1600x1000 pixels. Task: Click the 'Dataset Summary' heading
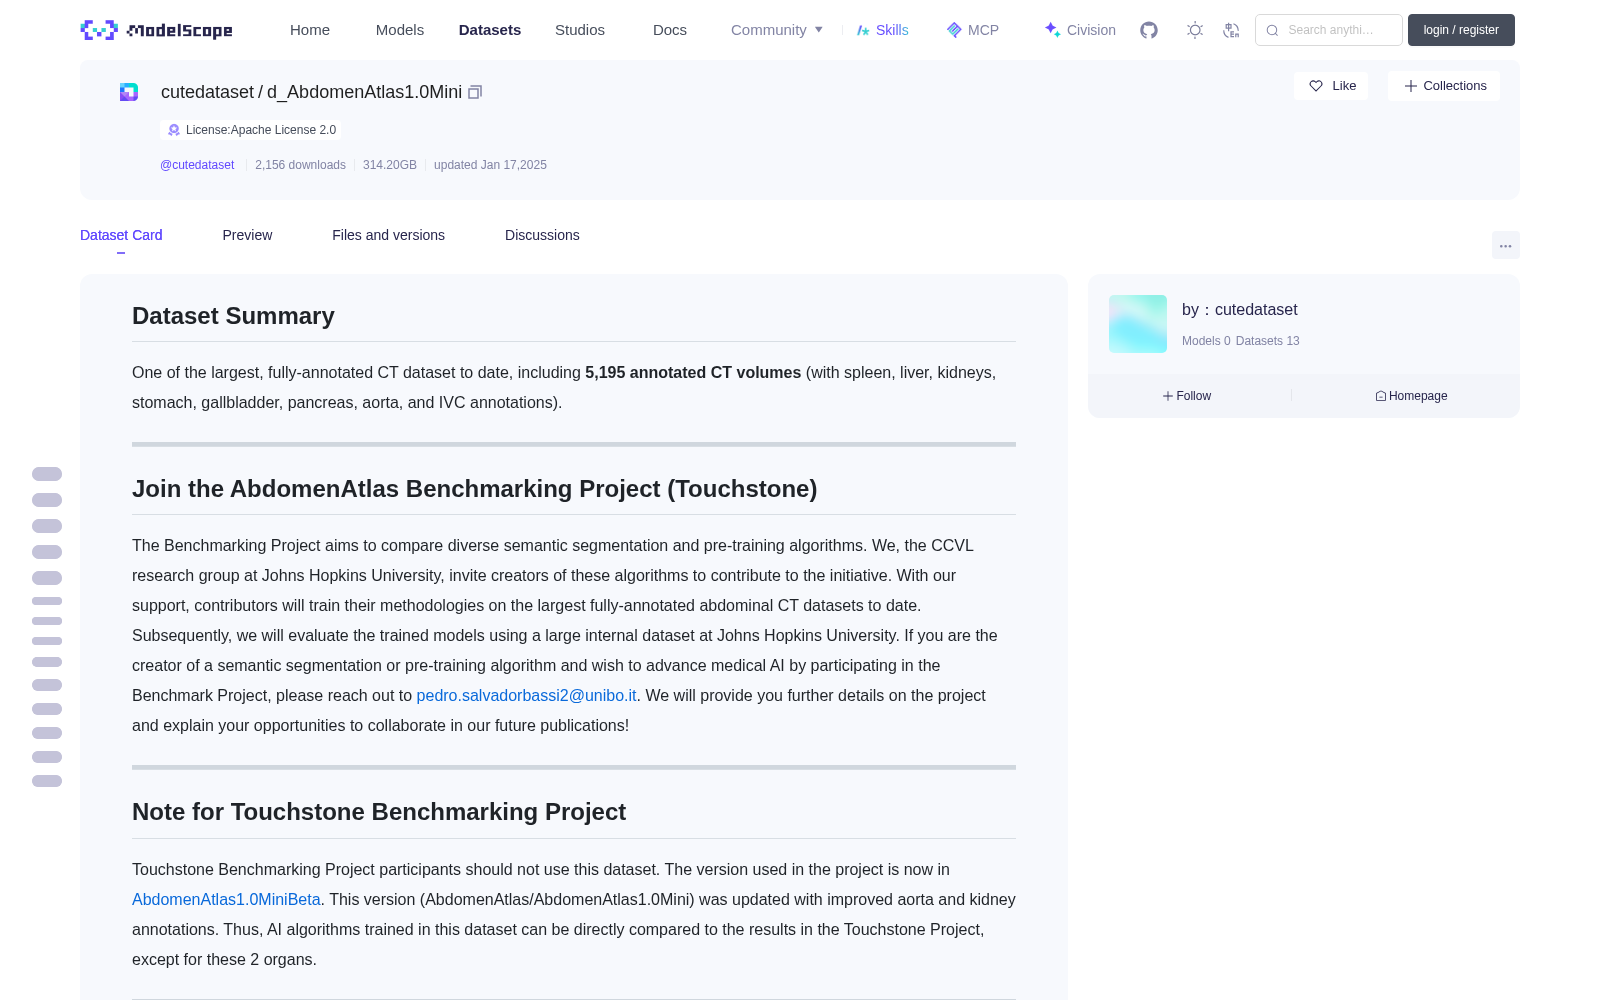coord(233,316)
